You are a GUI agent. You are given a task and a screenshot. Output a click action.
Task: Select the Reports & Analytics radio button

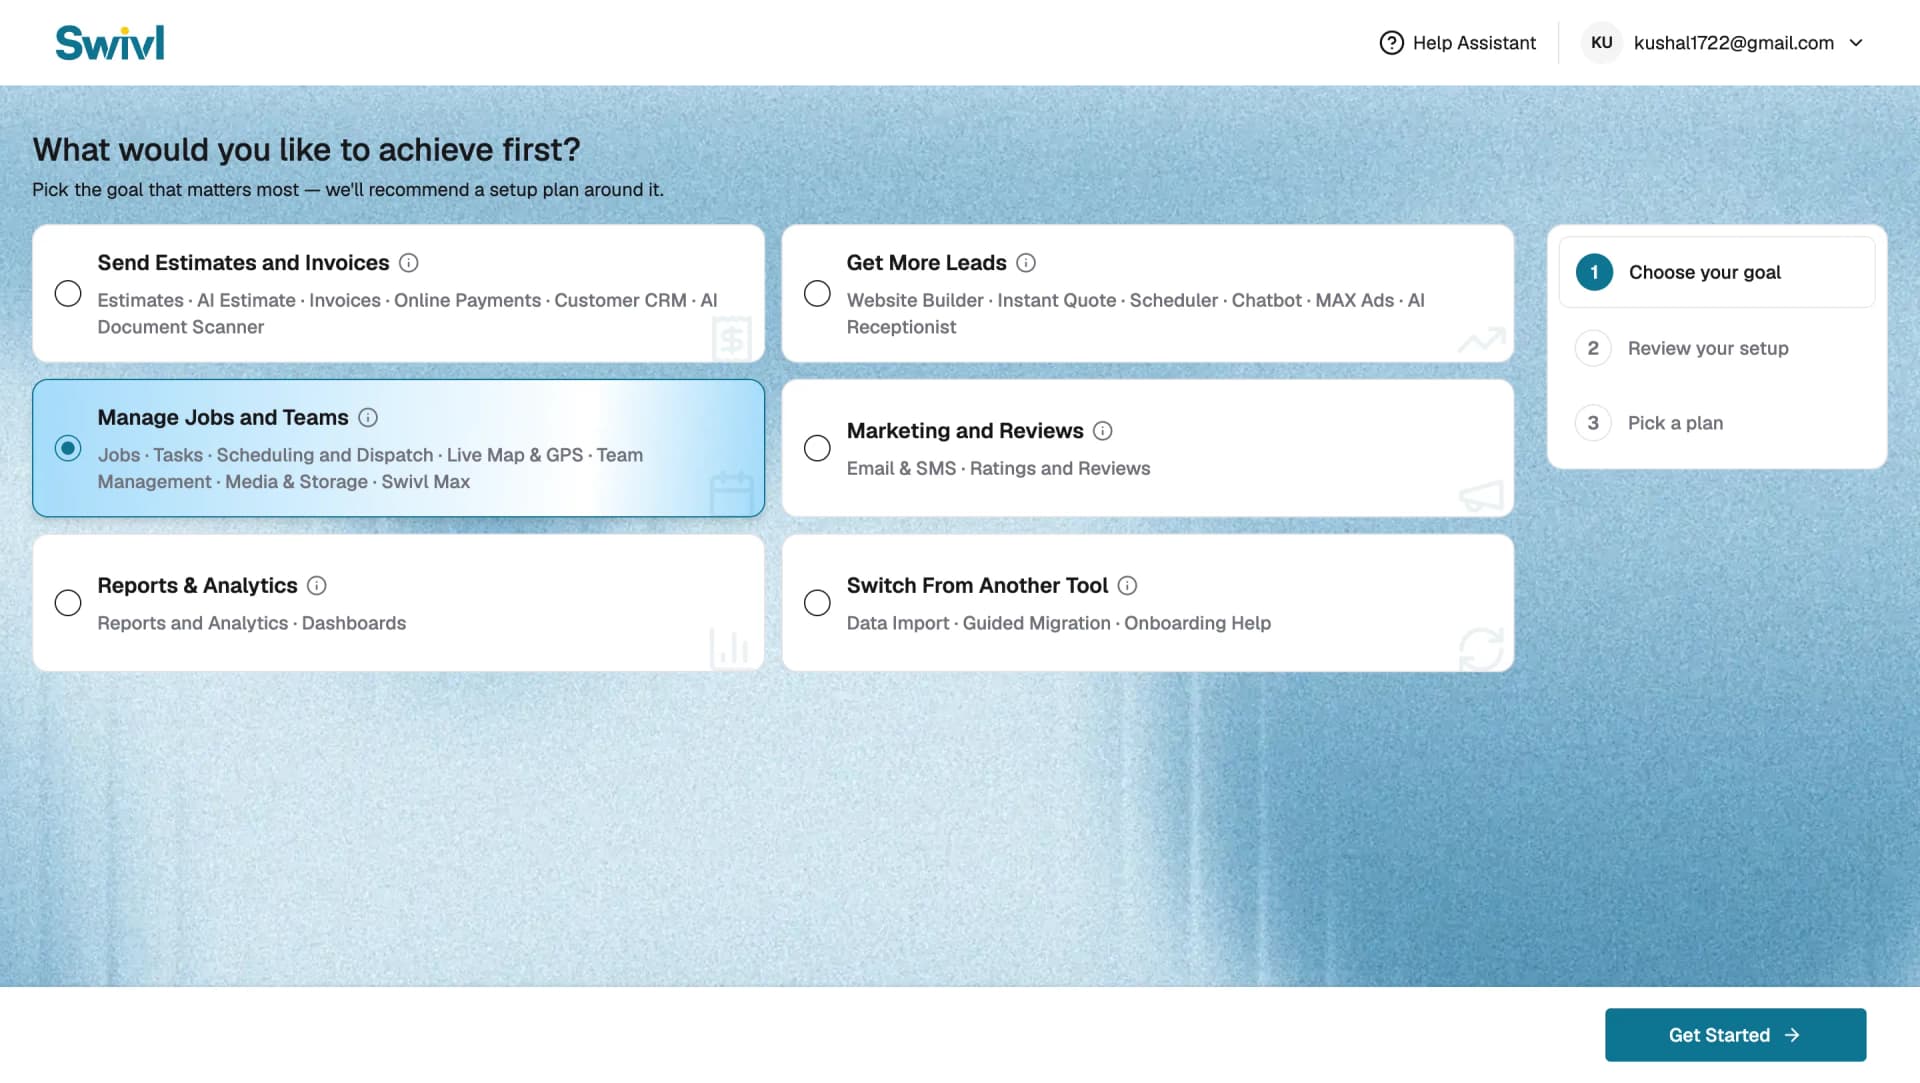point(68,603)
